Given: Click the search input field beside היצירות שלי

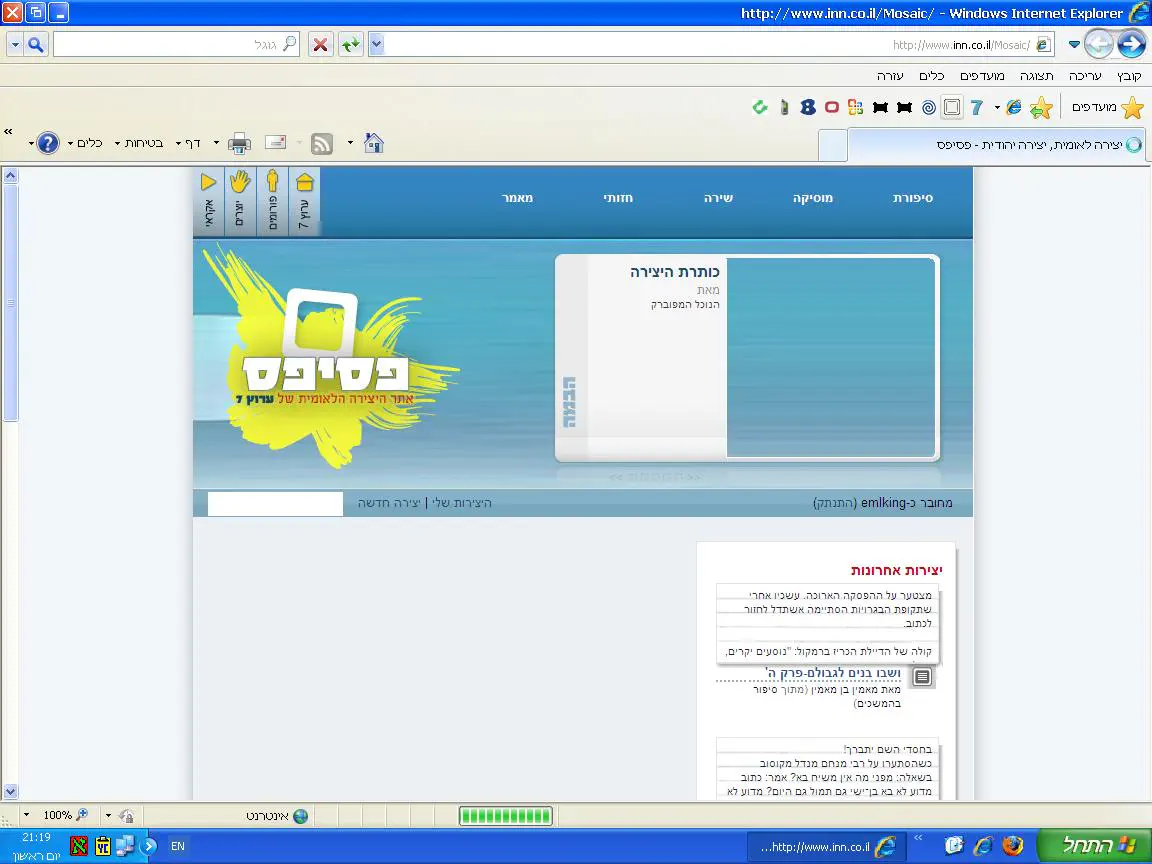Looking at the screenshot, I should point(275,504).
